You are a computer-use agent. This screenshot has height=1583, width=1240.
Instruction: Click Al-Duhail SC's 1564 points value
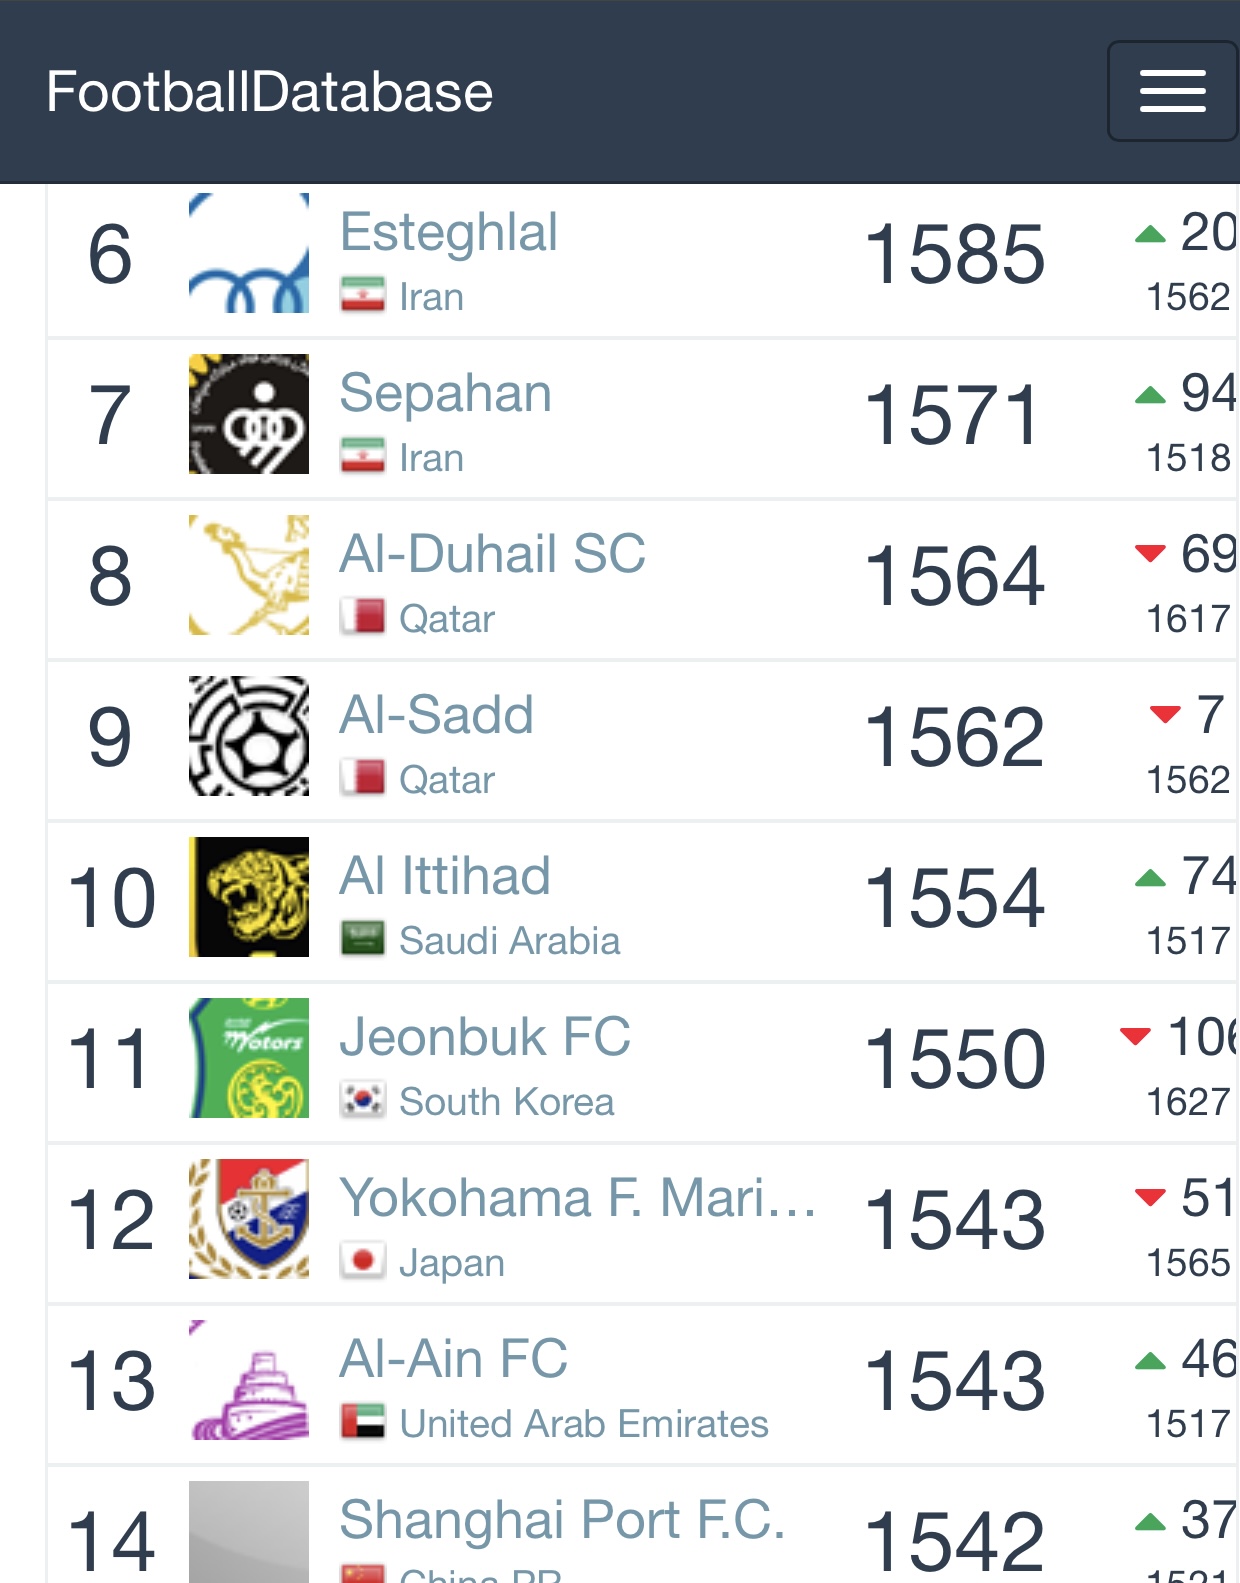point(955,576)
